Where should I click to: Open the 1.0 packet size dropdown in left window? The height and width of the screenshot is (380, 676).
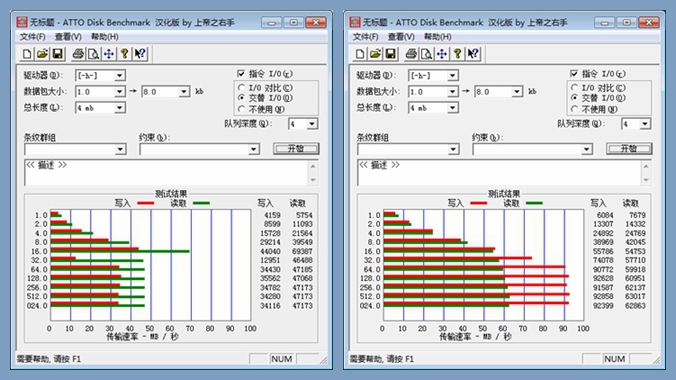[119, 92]
